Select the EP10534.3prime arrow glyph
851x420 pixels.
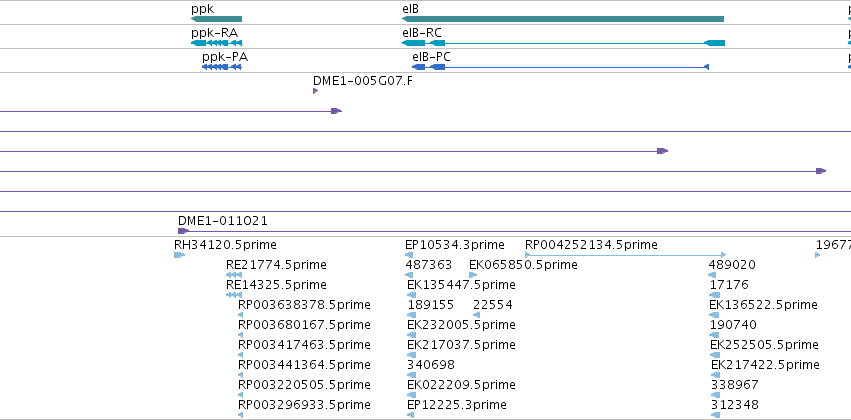(409, 255)
